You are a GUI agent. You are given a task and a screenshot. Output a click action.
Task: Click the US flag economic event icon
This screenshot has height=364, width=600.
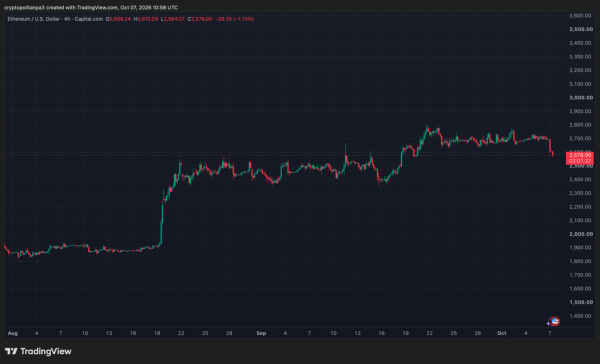[554, 322]
